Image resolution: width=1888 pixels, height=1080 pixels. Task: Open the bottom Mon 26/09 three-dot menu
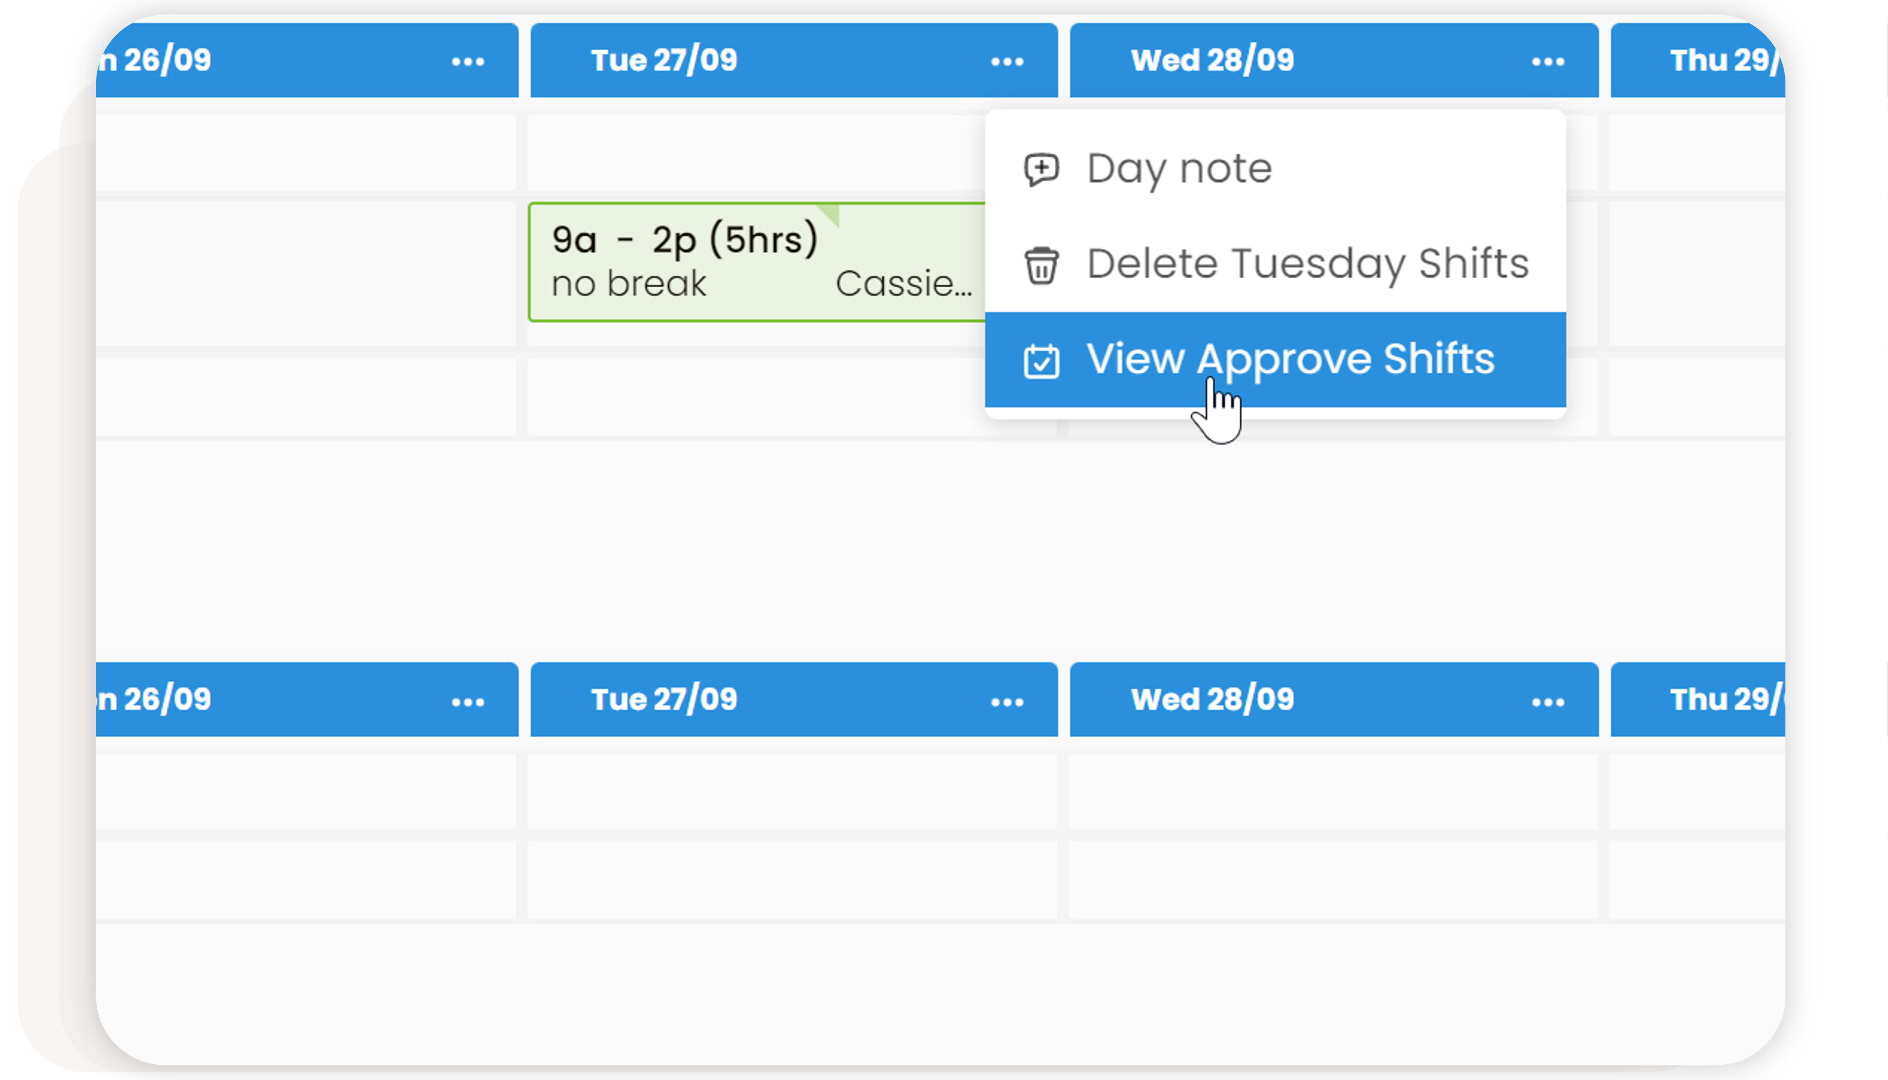click(468, 702)
